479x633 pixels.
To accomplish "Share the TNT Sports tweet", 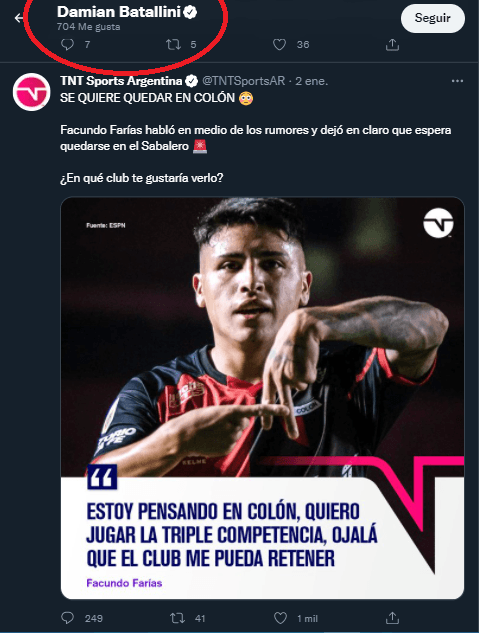I will point(392,618).
